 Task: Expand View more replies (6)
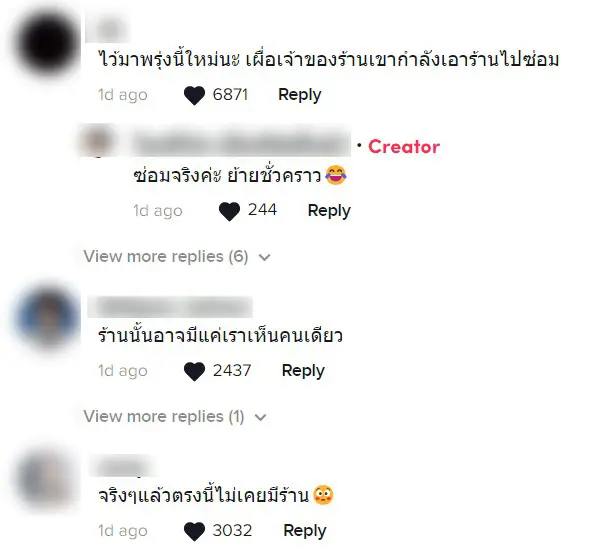coord(166,256)
